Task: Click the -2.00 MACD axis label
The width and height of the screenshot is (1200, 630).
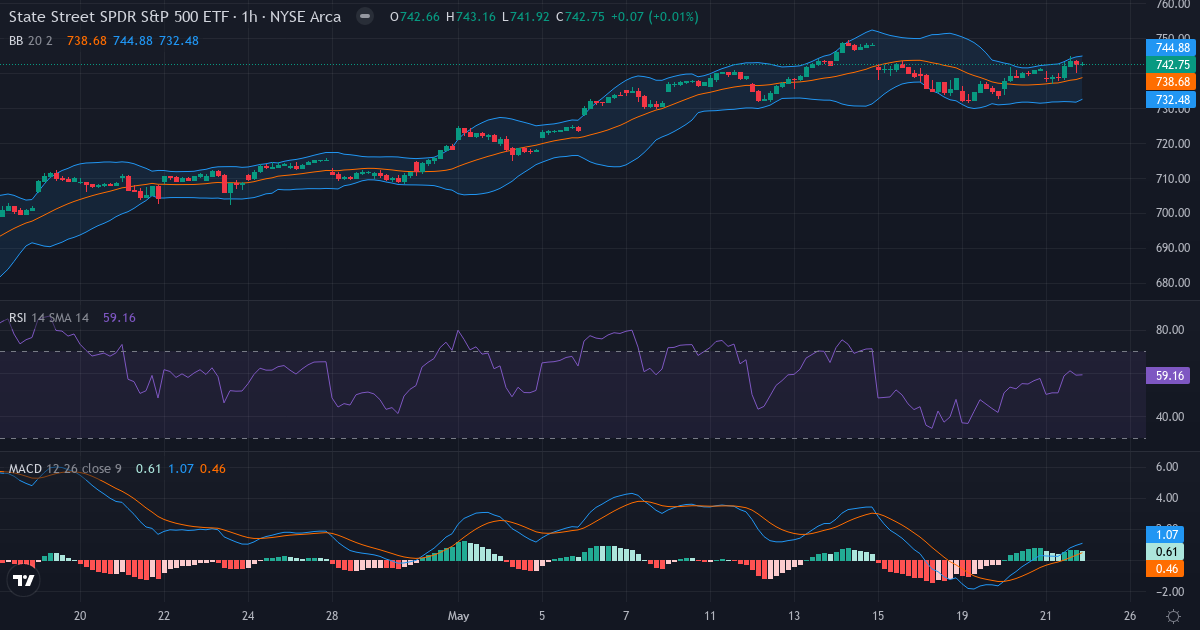Action: click(1169, 591)
